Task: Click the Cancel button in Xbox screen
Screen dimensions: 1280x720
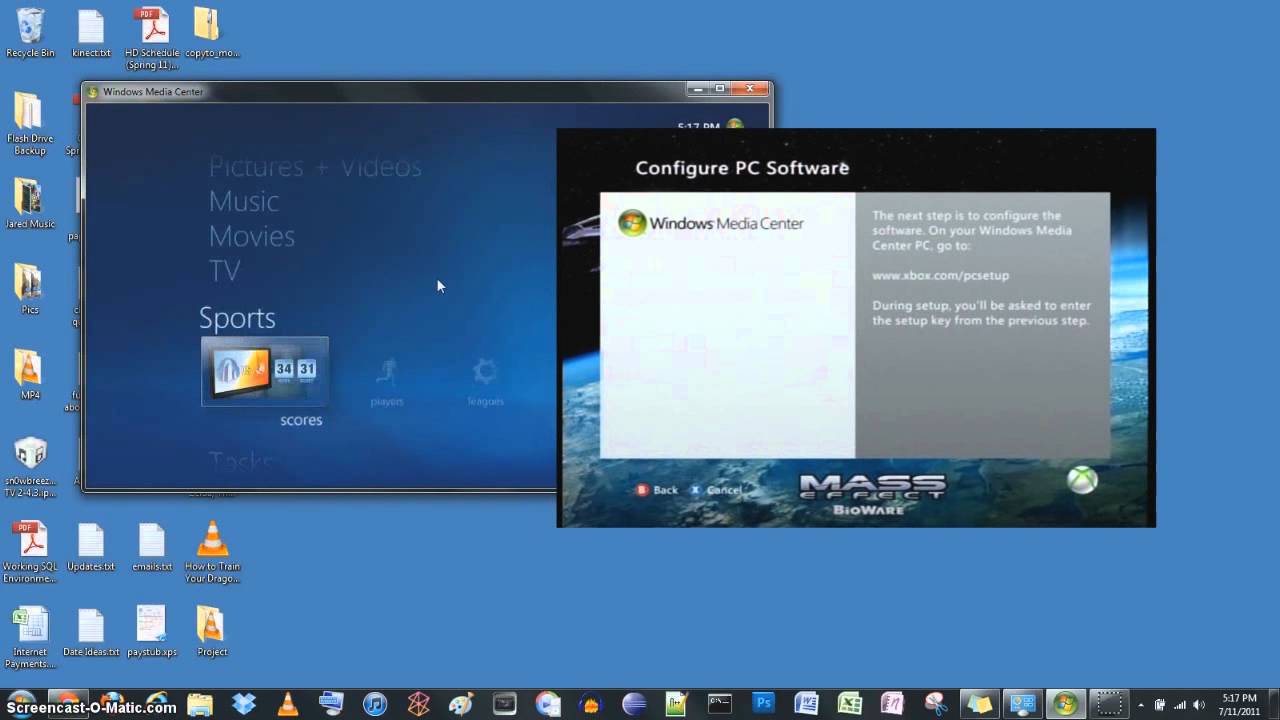Action: [x=715, y=490]
